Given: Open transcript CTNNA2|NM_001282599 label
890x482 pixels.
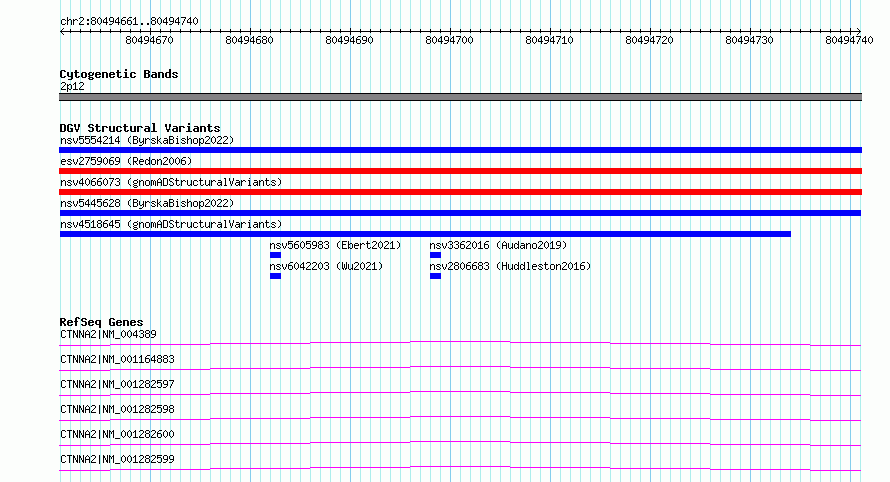Looking at the screenshot, I should click(x=117, y=459).
